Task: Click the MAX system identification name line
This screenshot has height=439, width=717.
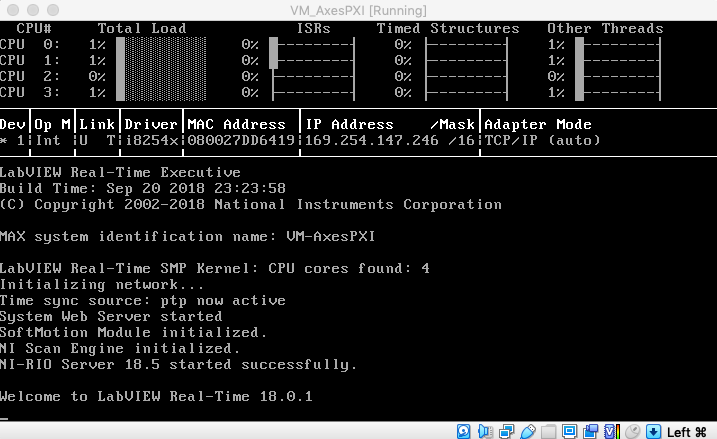Action: point(187,236)
